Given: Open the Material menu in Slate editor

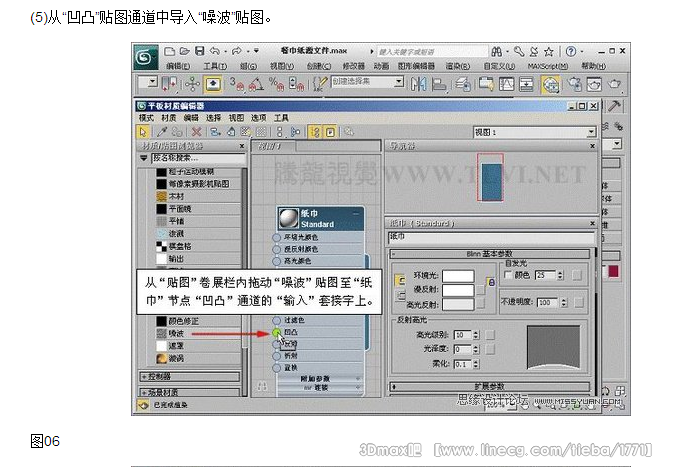Looking at the screenshot, I should tap(169, 118).
